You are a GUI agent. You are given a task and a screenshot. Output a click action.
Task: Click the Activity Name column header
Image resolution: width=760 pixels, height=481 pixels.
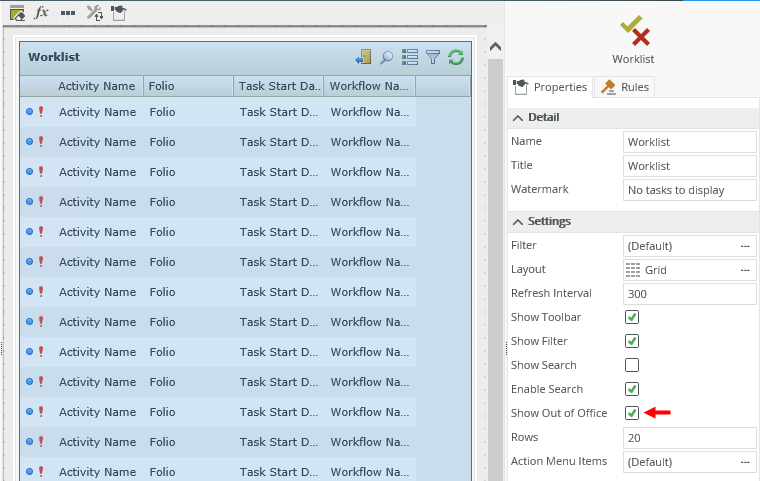tap(96, 86)
